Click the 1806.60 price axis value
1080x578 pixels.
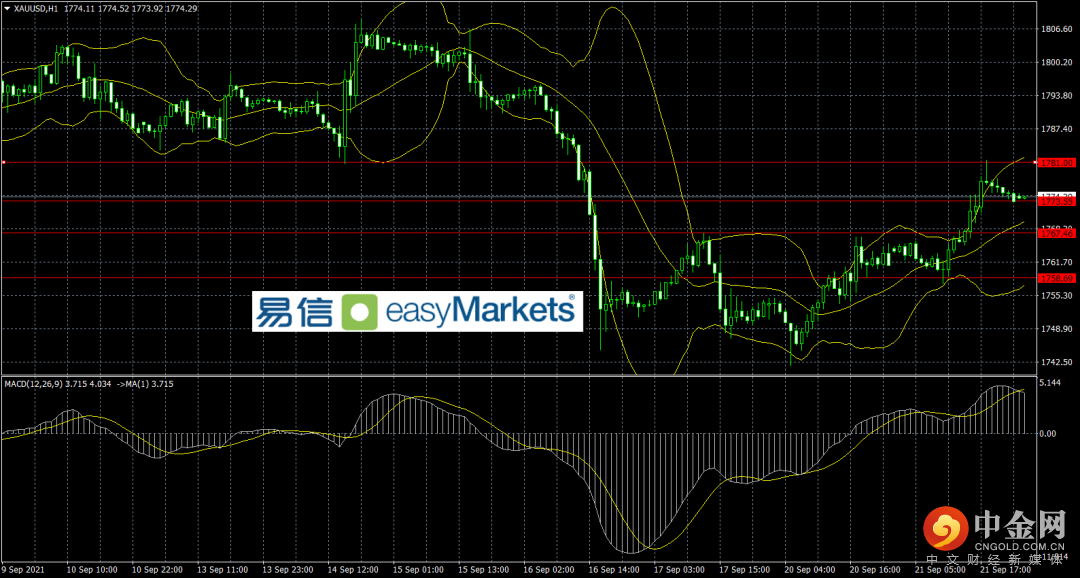[1057, 29]
